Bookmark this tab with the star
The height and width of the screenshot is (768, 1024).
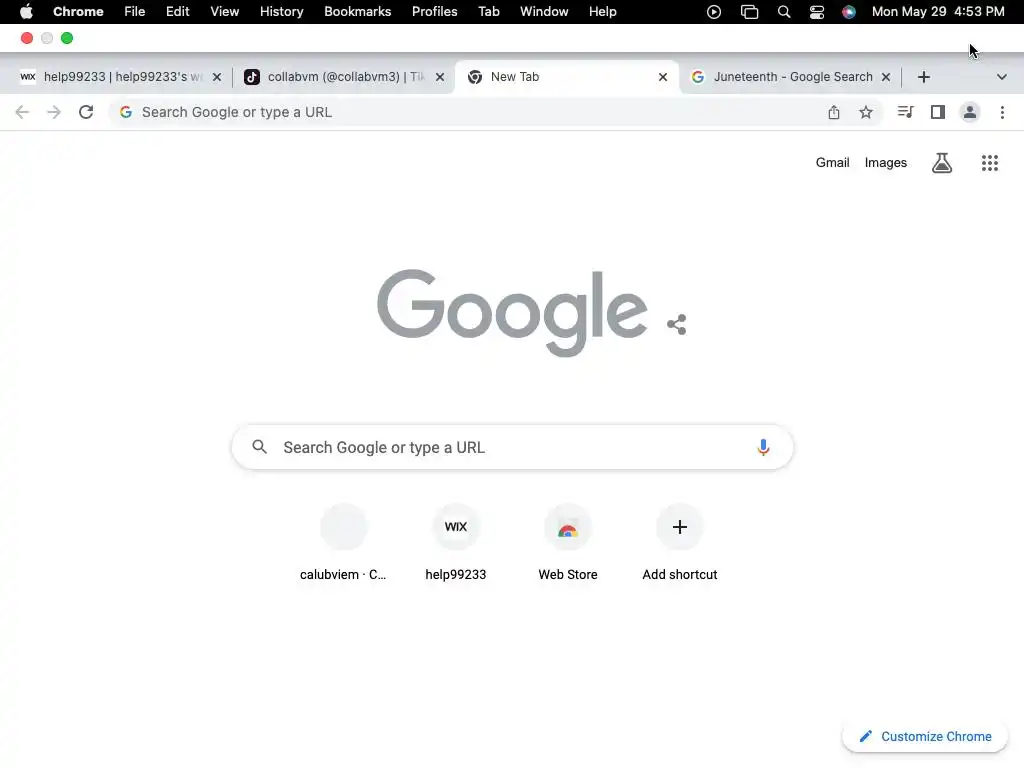pos(866,112)
